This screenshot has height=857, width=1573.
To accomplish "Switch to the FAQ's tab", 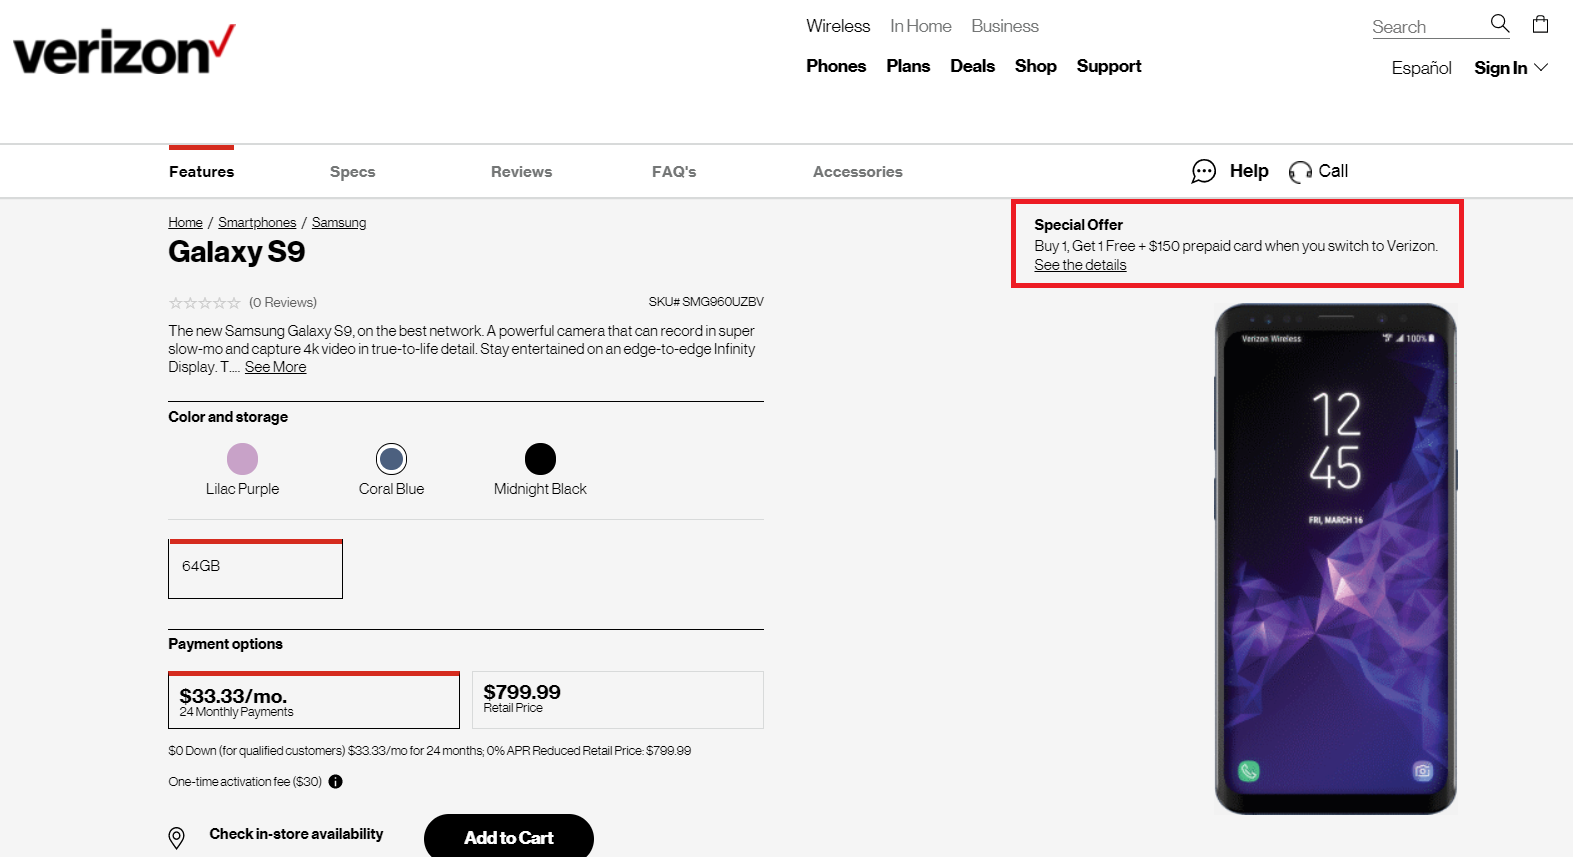I will tap(674, 172).
